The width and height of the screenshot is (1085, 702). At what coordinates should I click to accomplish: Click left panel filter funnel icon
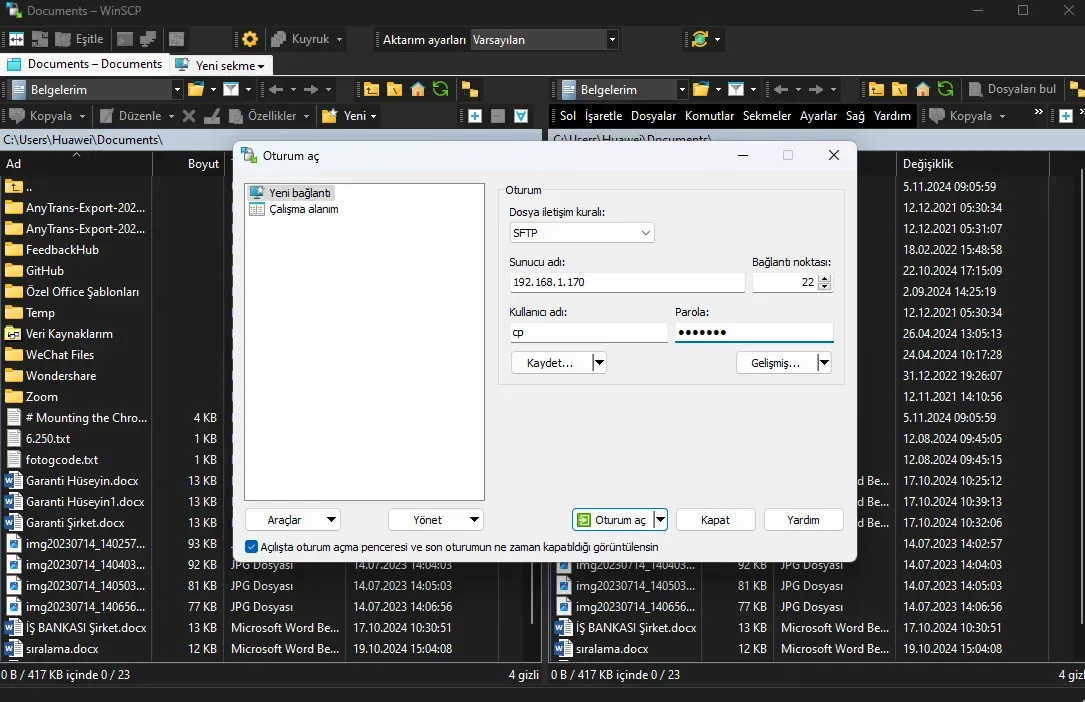(x=231, y=89)
